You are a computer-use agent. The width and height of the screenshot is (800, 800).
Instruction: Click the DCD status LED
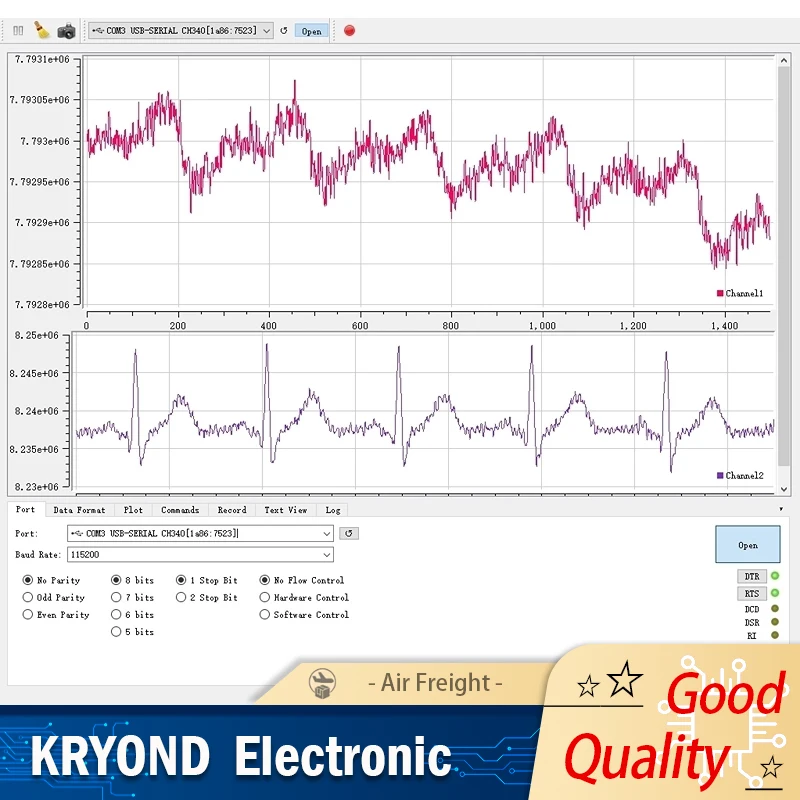pos(775,609)
